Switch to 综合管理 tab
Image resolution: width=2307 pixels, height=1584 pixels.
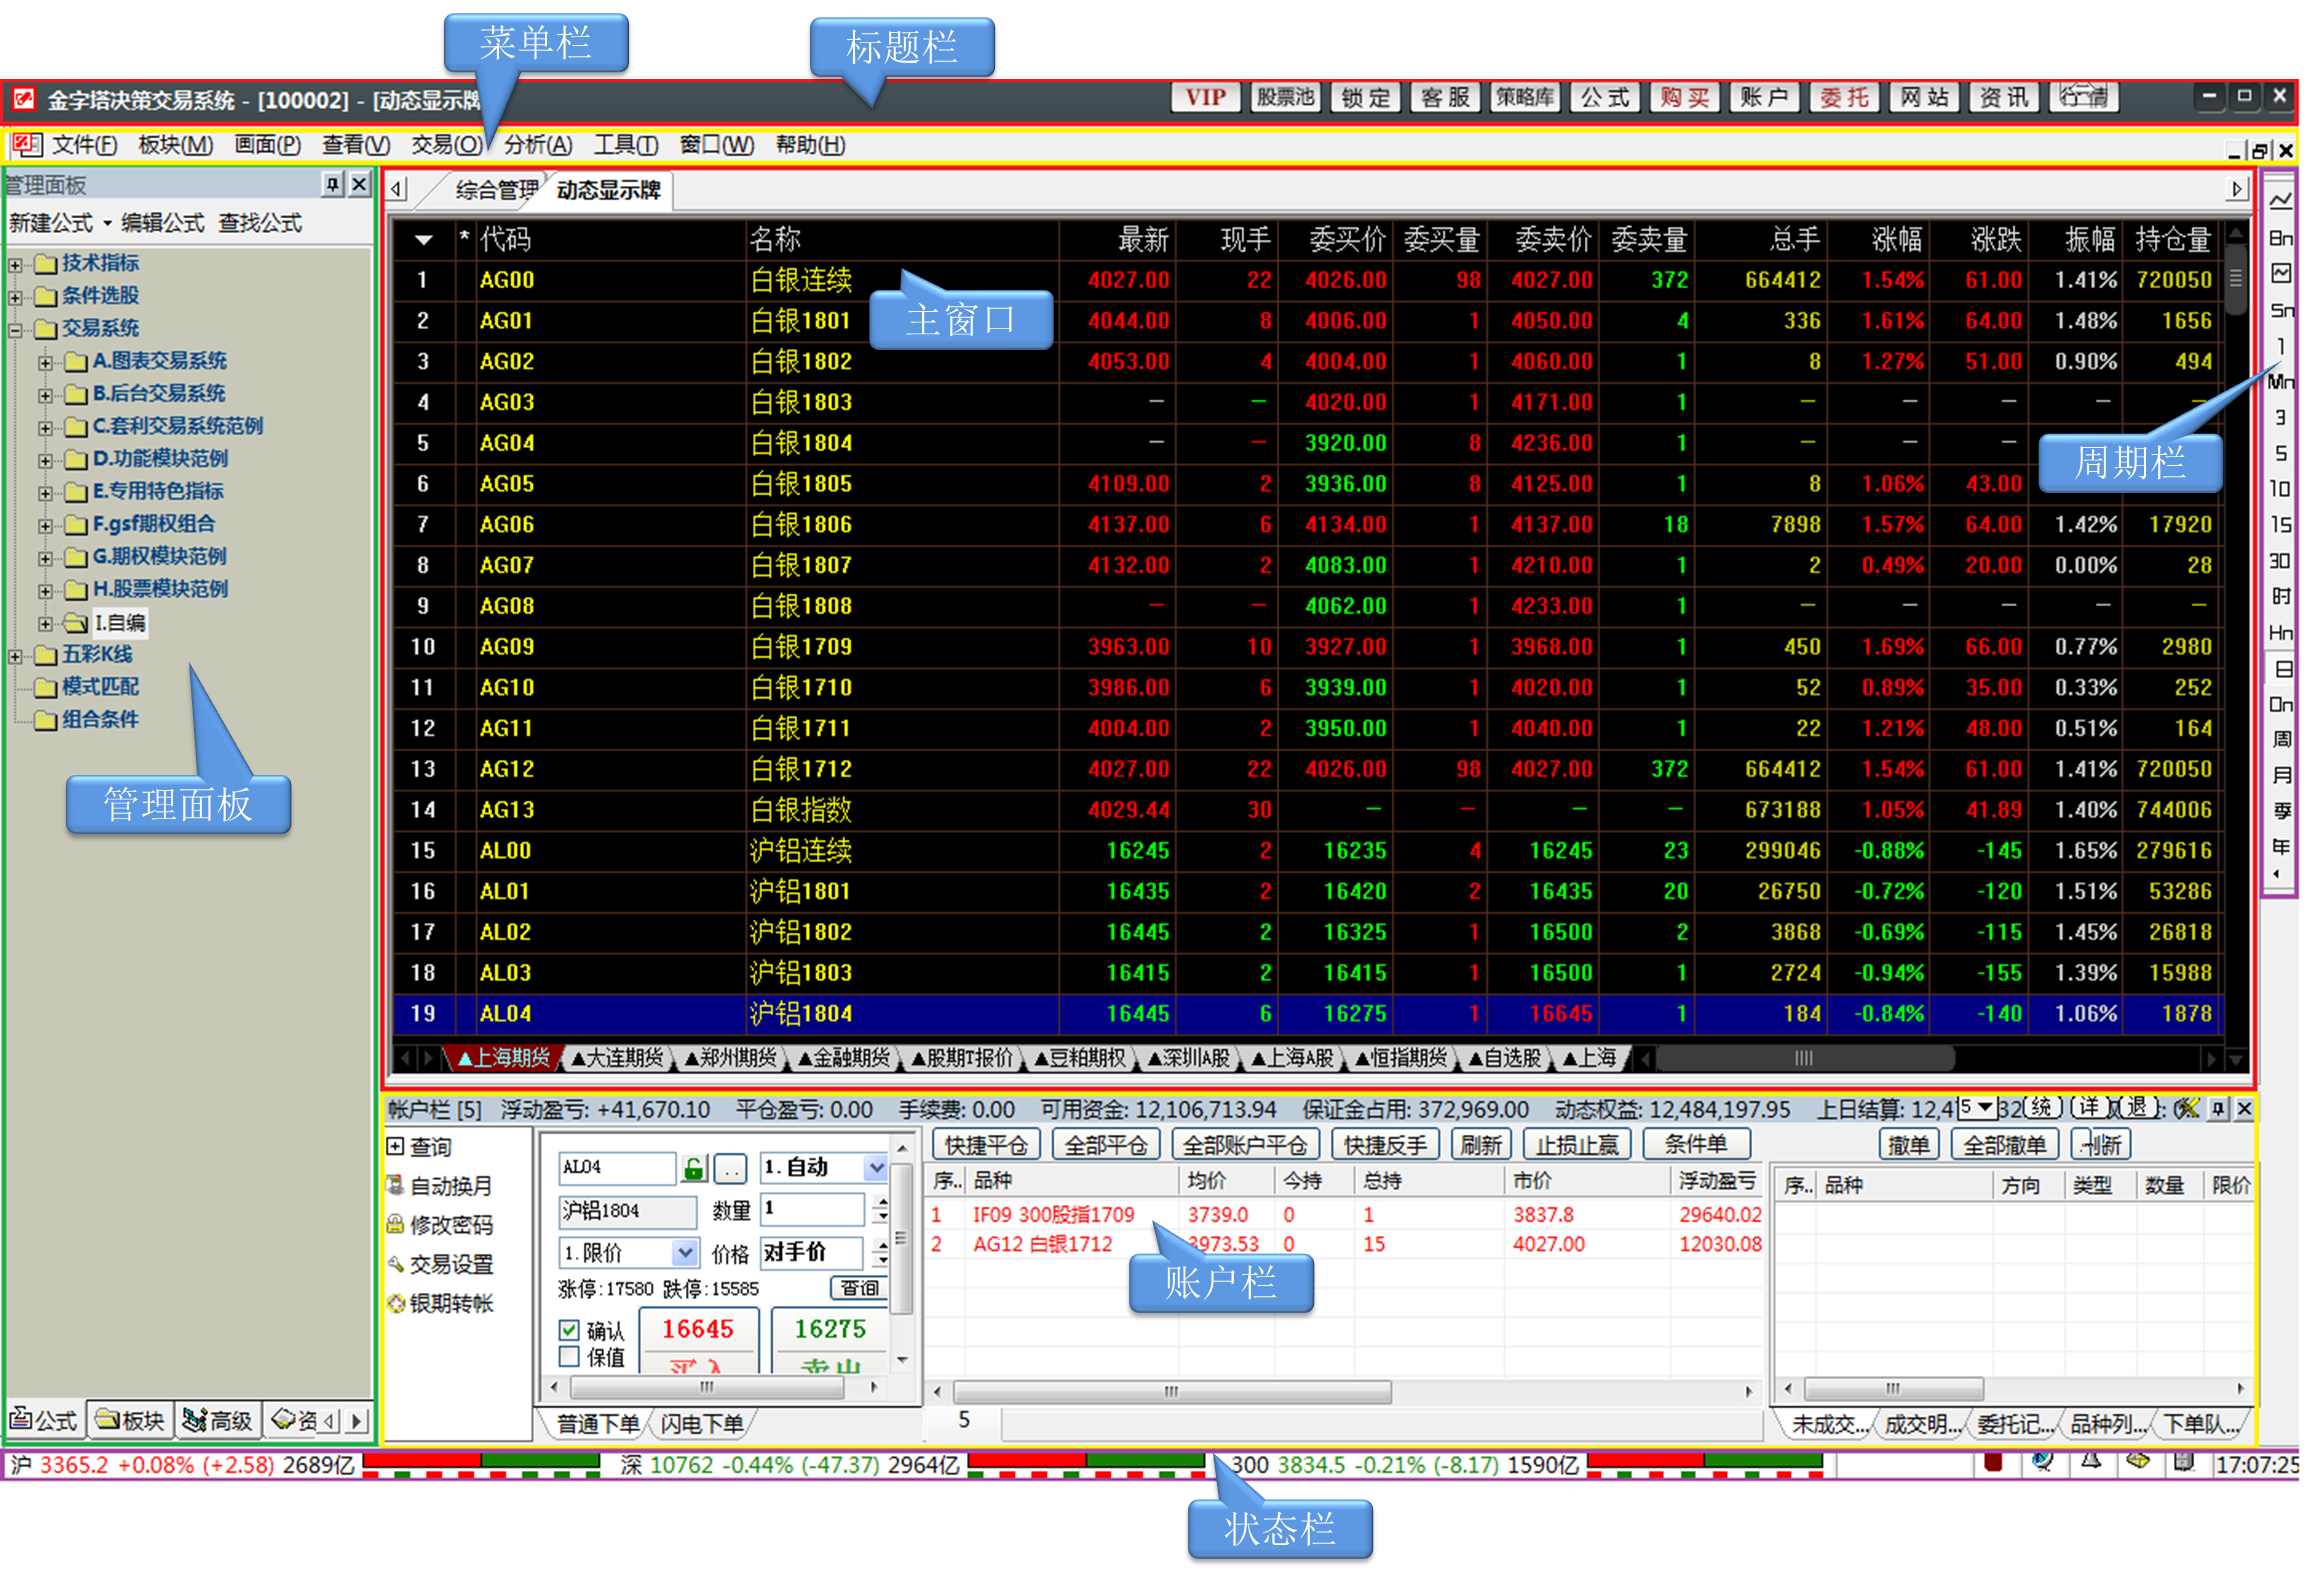coord(496,190)
